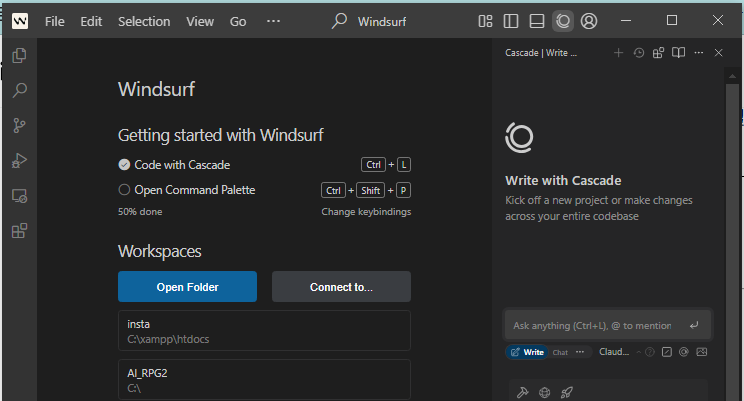The height and width of the screenshot is (401, 744).
Task: Open the Source Control view
Action: click(x=19, y=125)
